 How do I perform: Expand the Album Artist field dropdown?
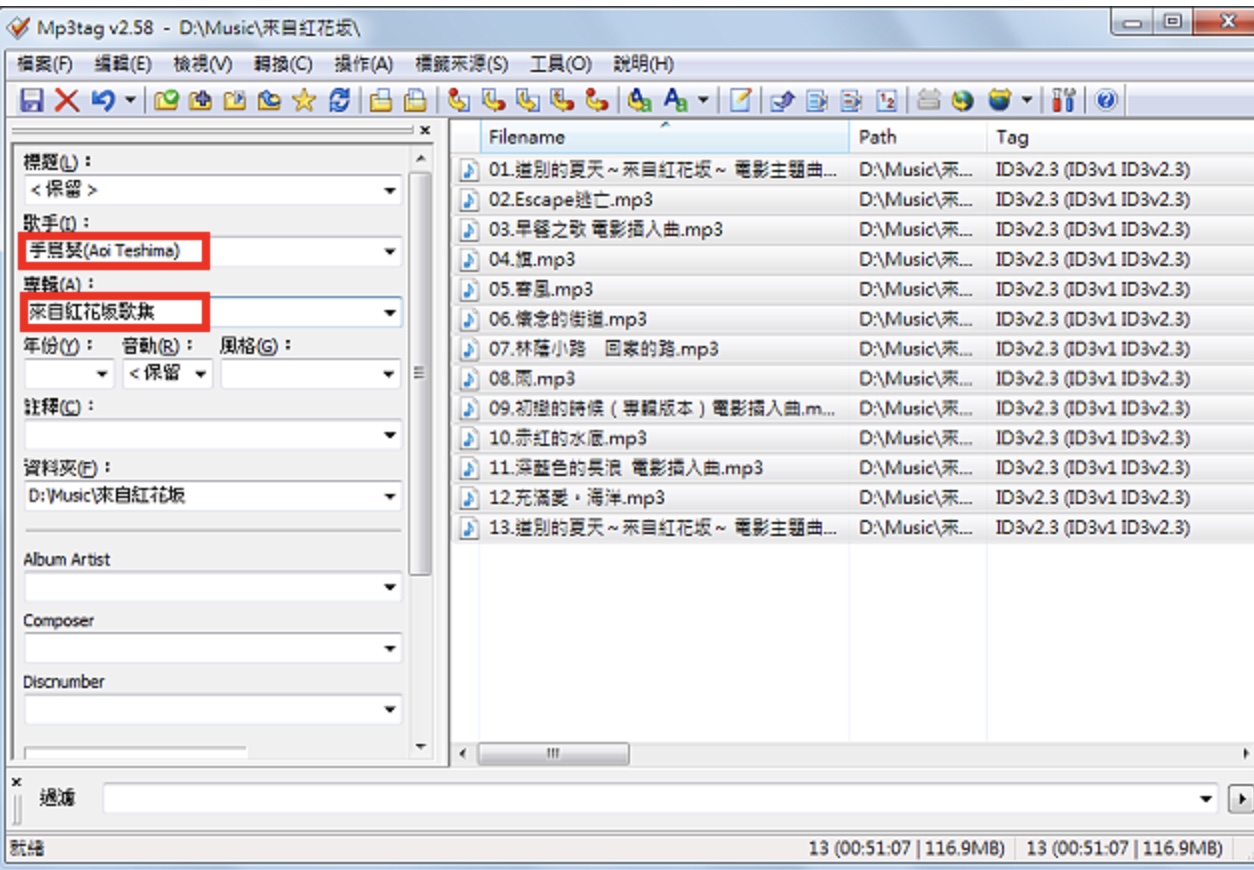coord(390,587)
